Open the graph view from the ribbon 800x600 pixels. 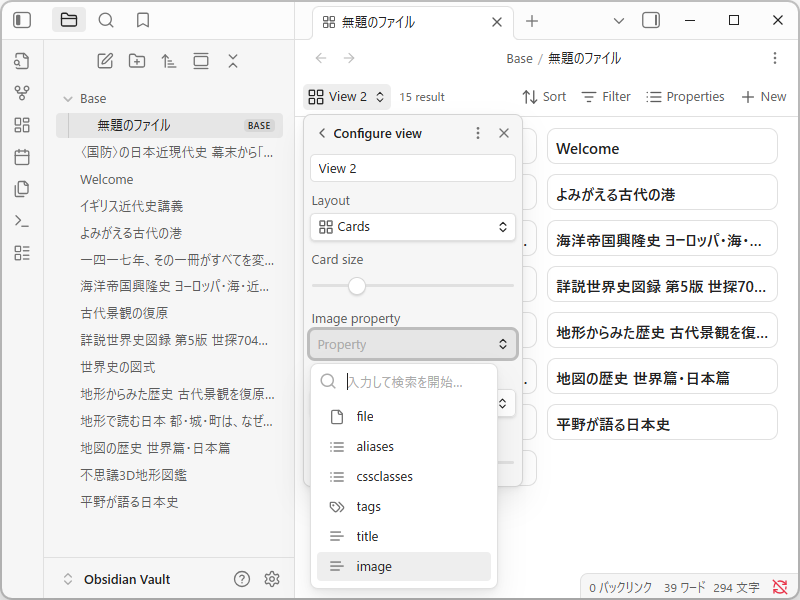click(x=20, y=93)
